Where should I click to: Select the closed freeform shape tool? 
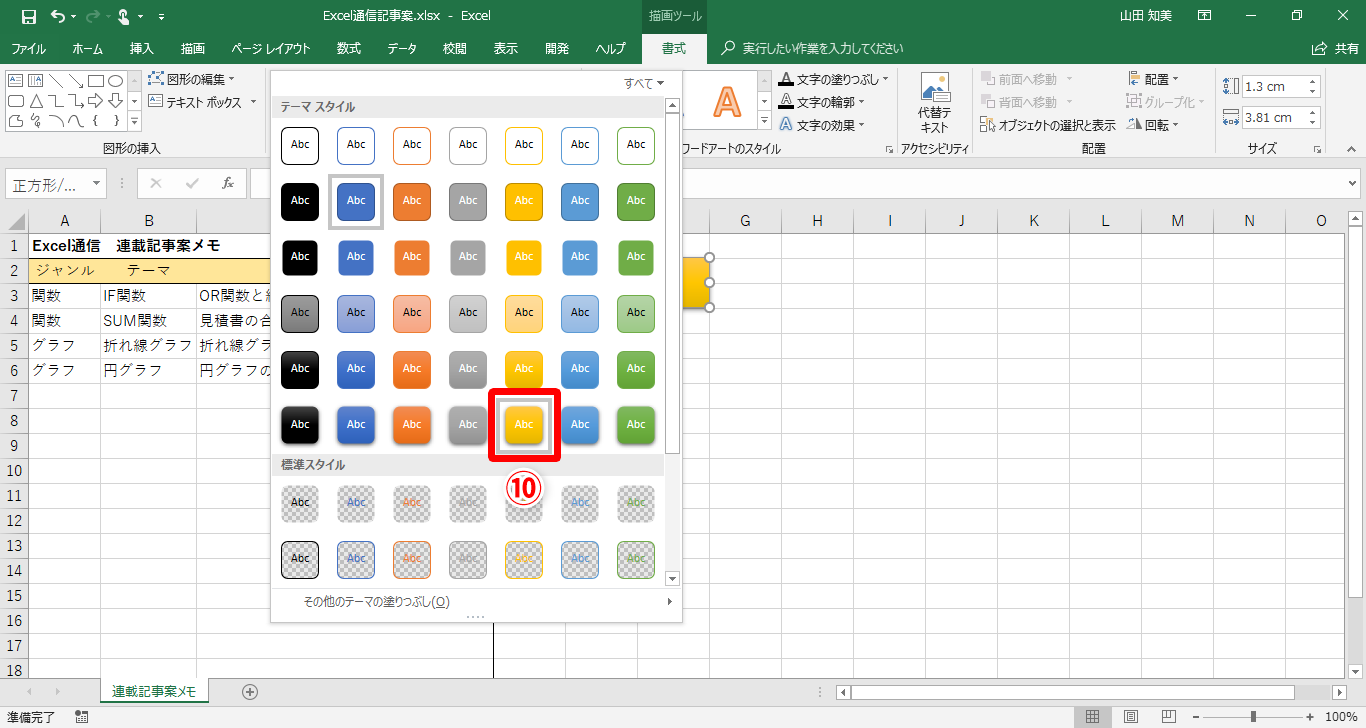click(16, 121)
